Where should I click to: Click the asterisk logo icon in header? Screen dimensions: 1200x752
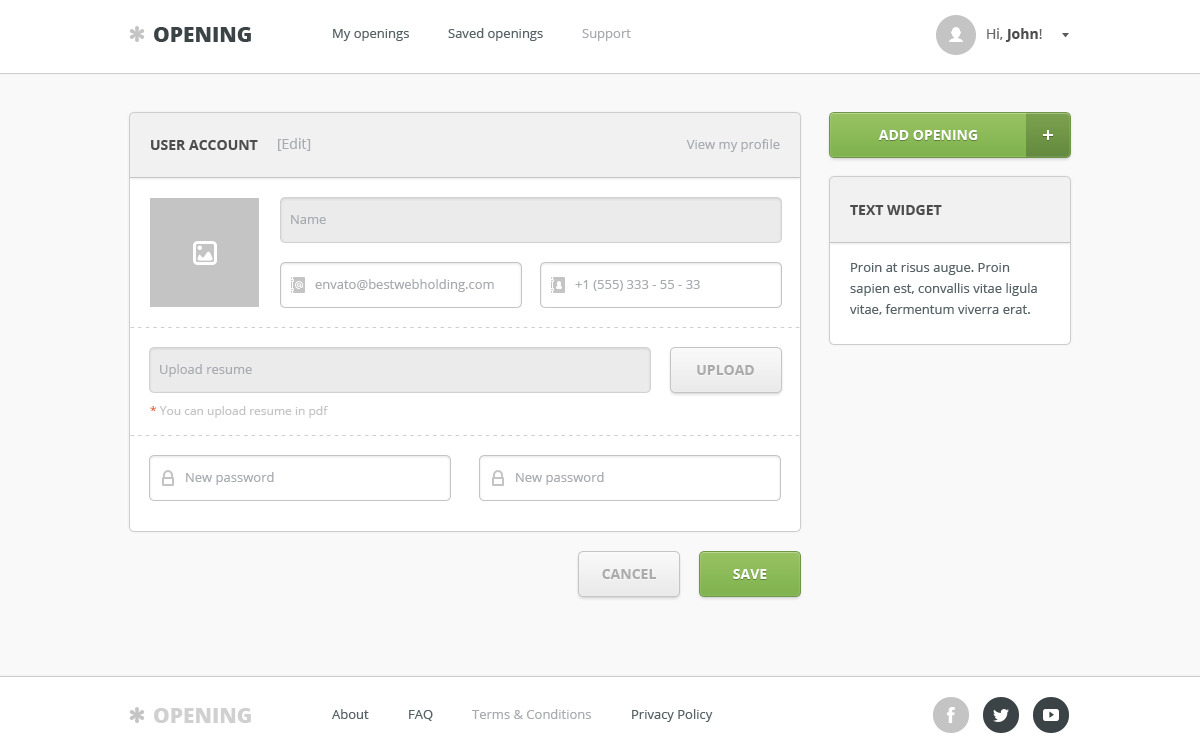pos(137,35)
